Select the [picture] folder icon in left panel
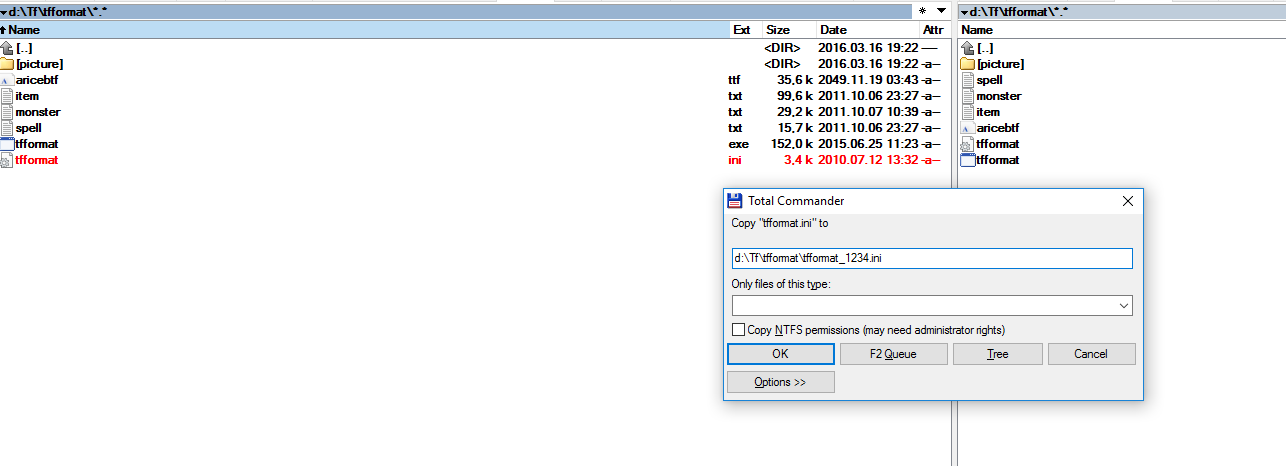Viewport: 1286px width, 466px height. 7,64
